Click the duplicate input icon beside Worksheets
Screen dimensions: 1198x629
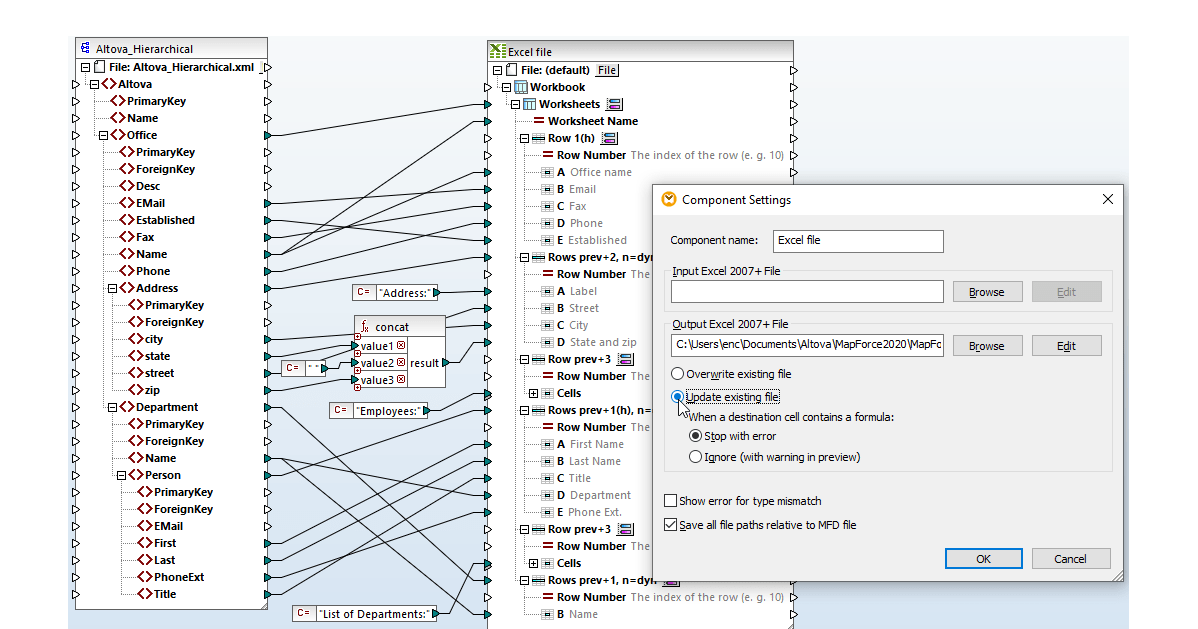point(615,103)
